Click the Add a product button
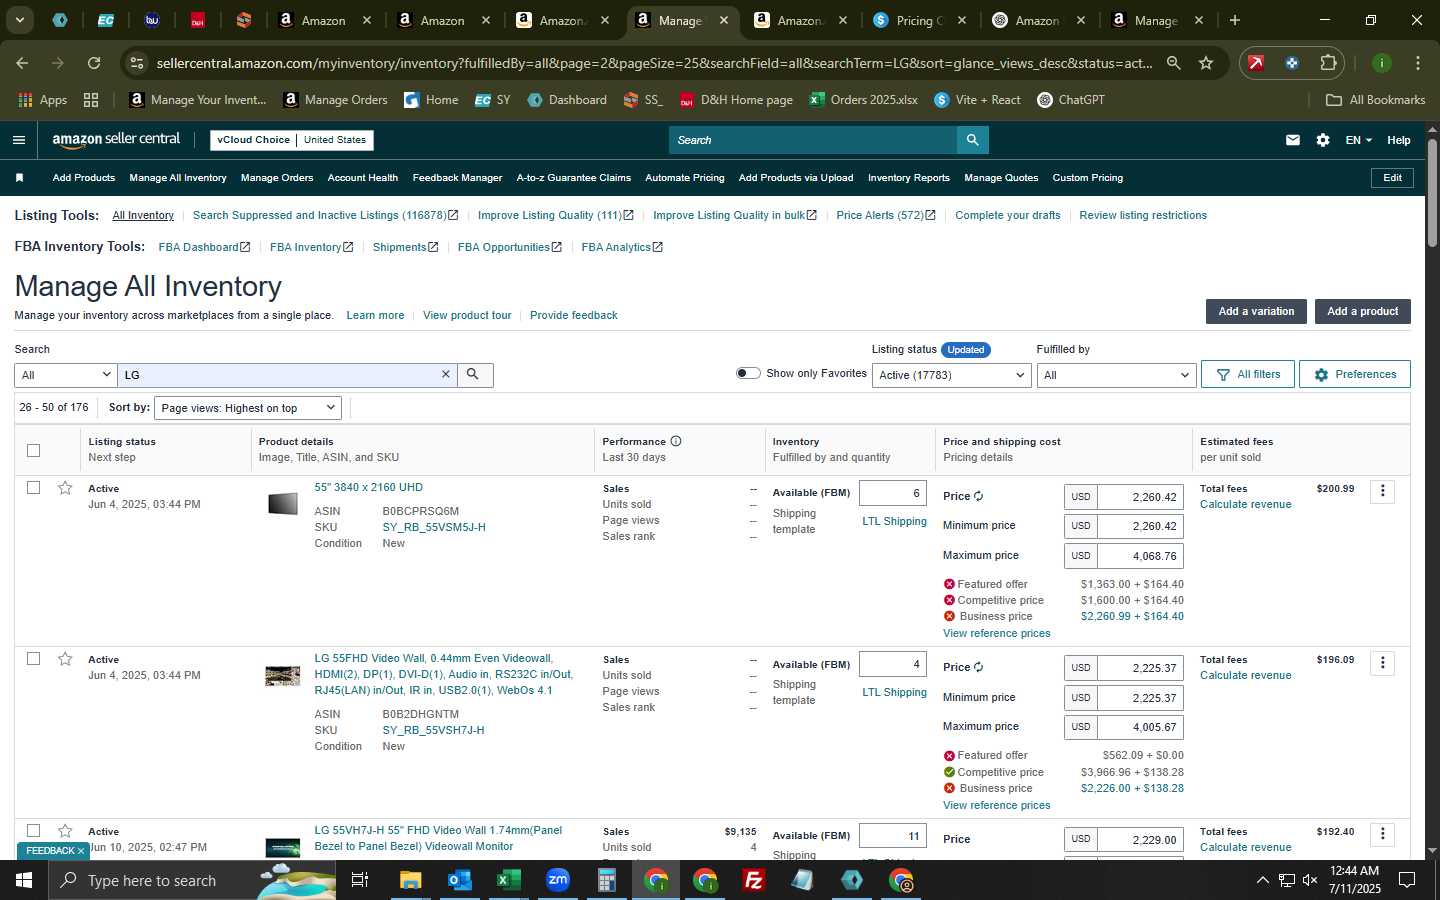 pos(1362,311)
